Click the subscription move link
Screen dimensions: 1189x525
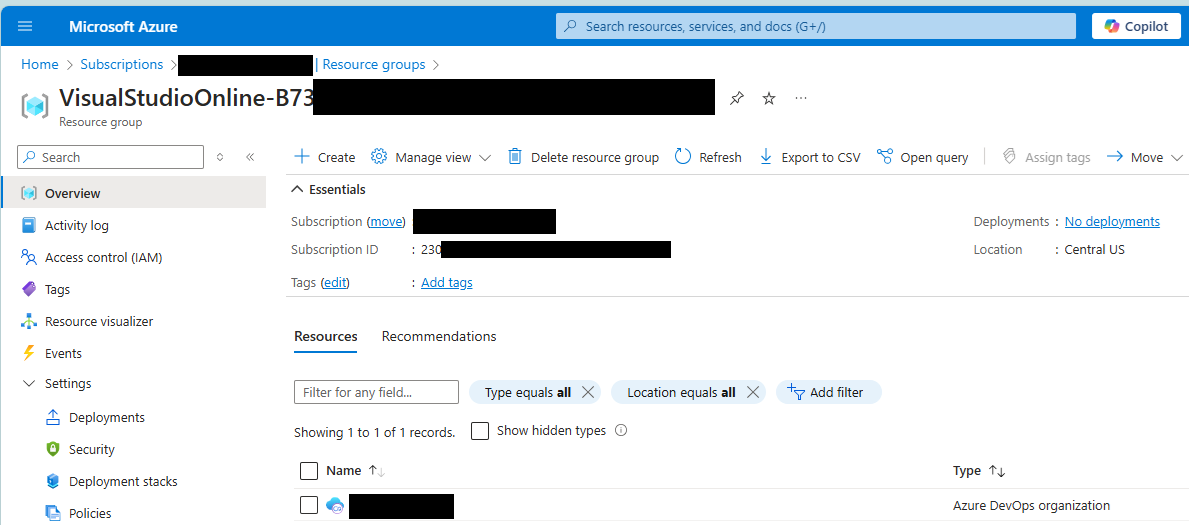pos(387,222)
